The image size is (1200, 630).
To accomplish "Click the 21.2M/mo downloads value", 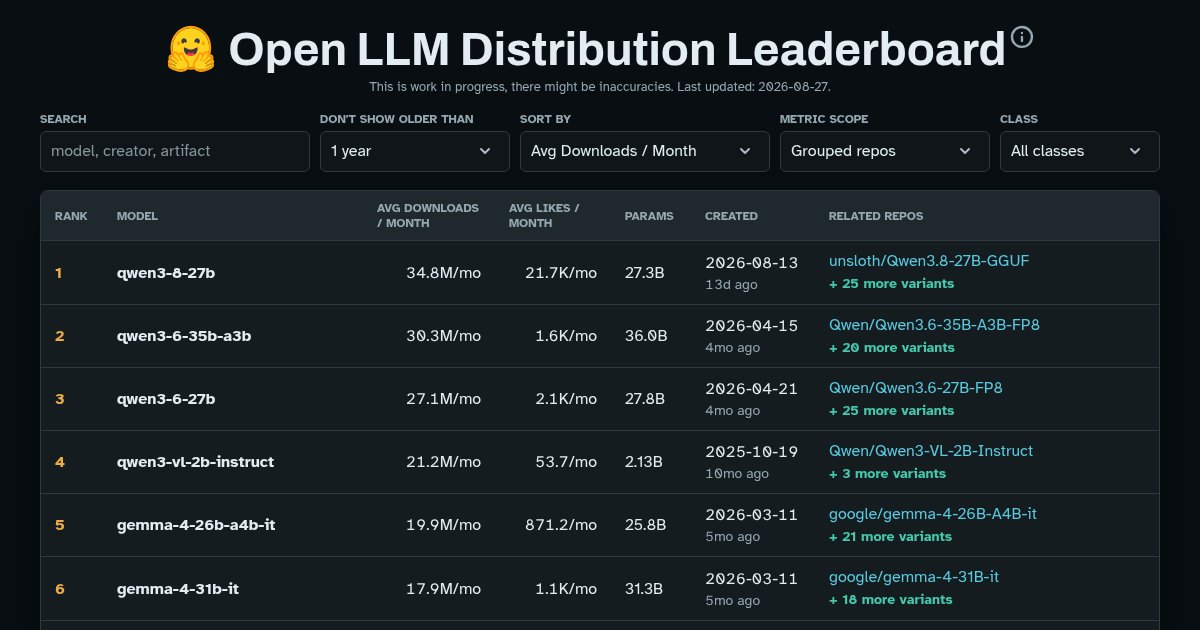I will [x=444, y=462].
